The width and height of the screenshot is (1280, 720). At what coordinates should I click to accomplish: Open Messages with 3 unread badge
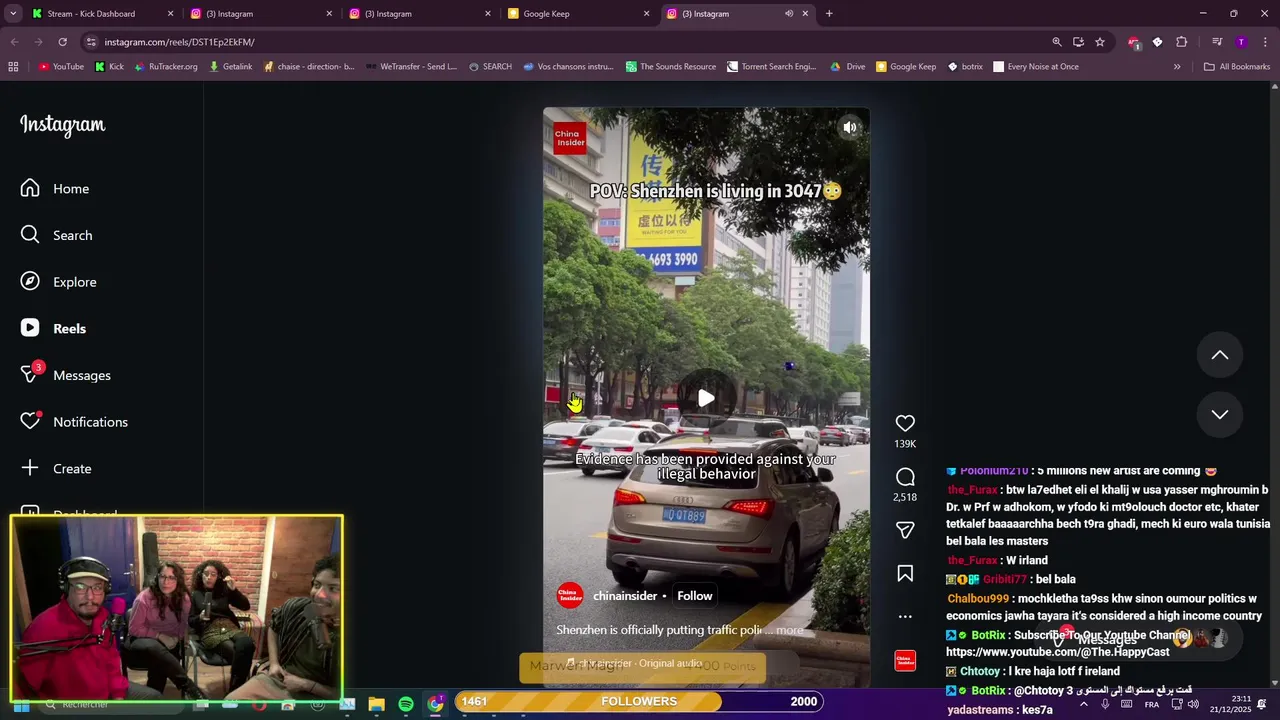click(66, 375)
